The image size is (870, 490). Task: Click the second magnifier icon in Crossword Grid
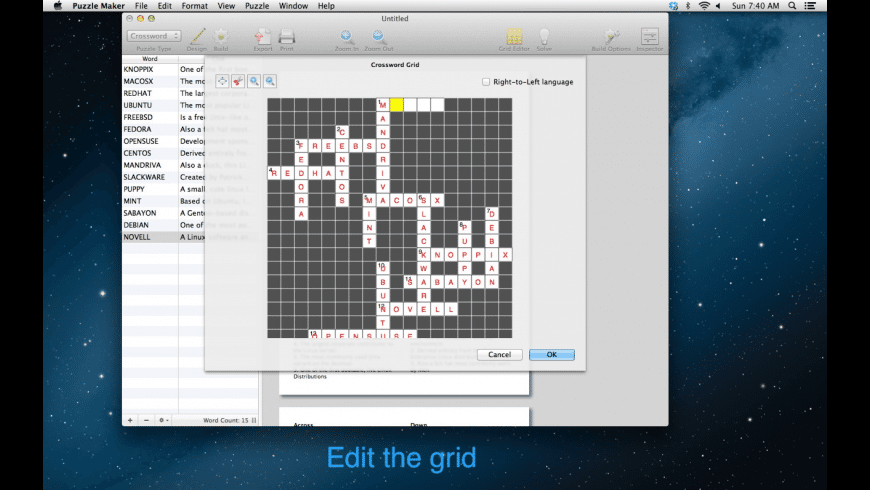point(270,81)
